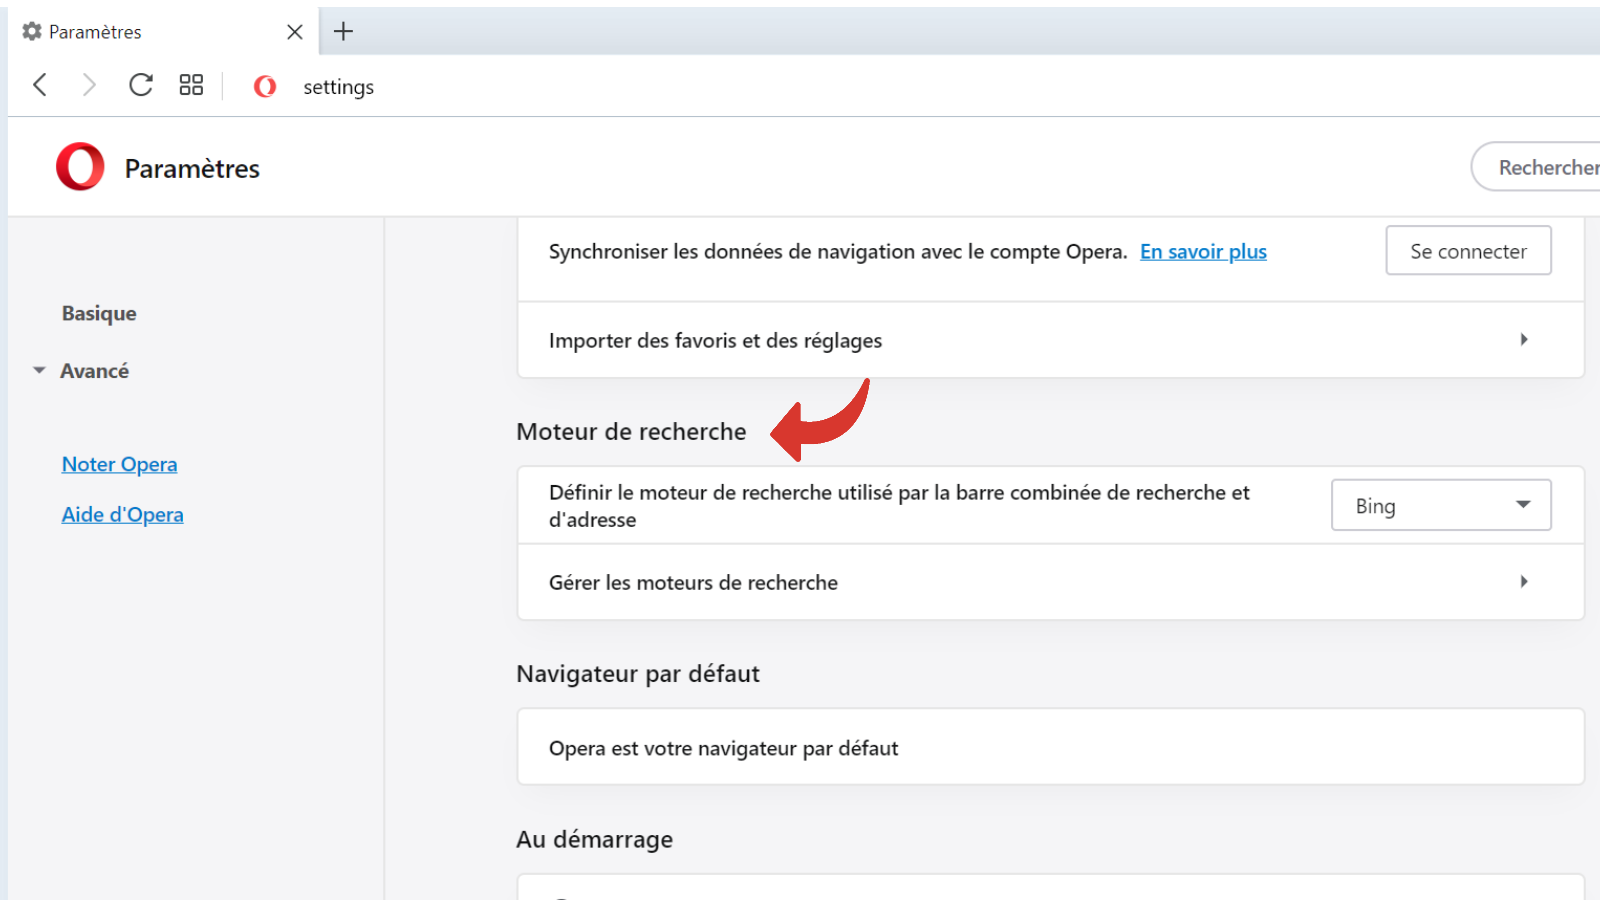Click the Opera icon in address bar
Screen dimensions: 1600x900
[265, 87]
